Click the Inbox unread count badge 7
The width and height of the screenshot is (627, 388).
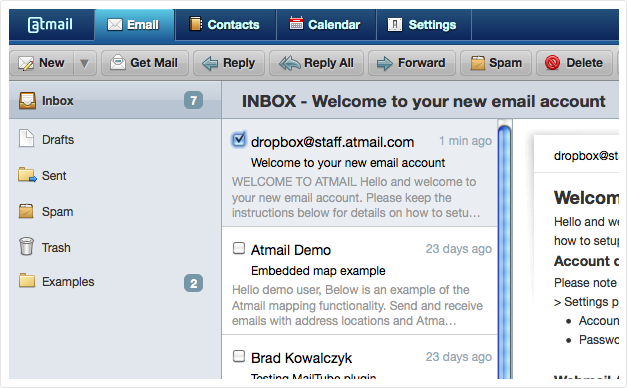[194, 100]
